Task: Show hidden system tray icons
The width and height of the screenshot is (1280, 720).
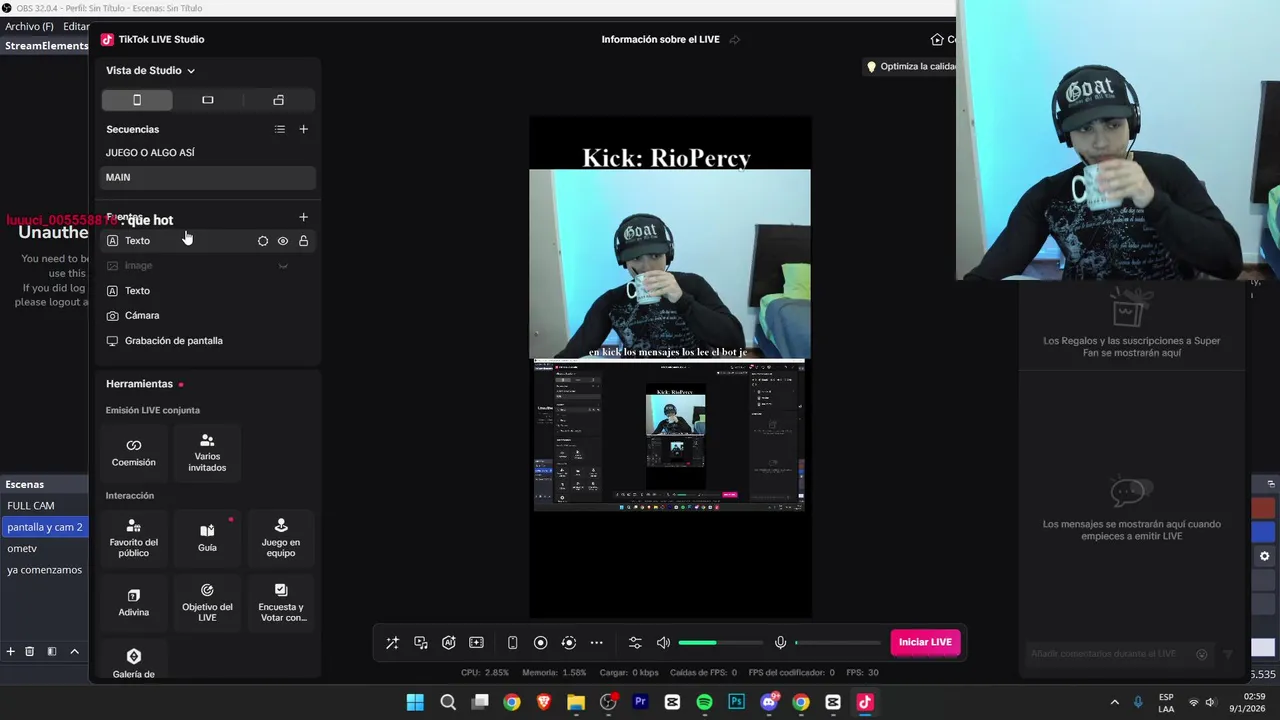Action: click(x=1115, y=702)
